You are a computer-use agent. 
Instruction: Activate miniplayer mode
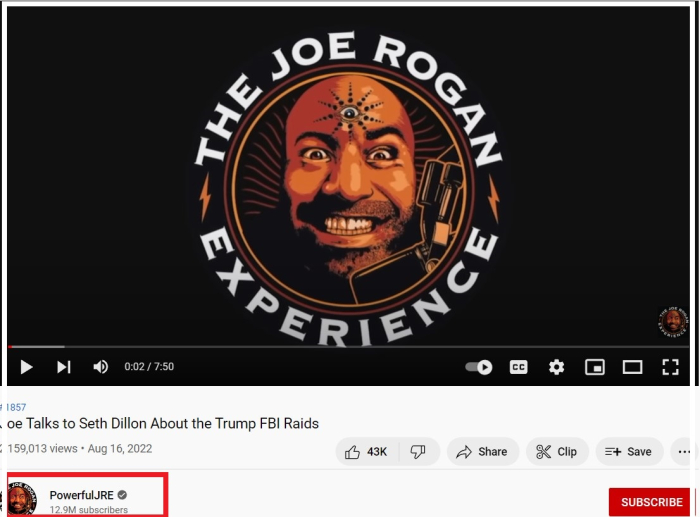coord(595,367)
